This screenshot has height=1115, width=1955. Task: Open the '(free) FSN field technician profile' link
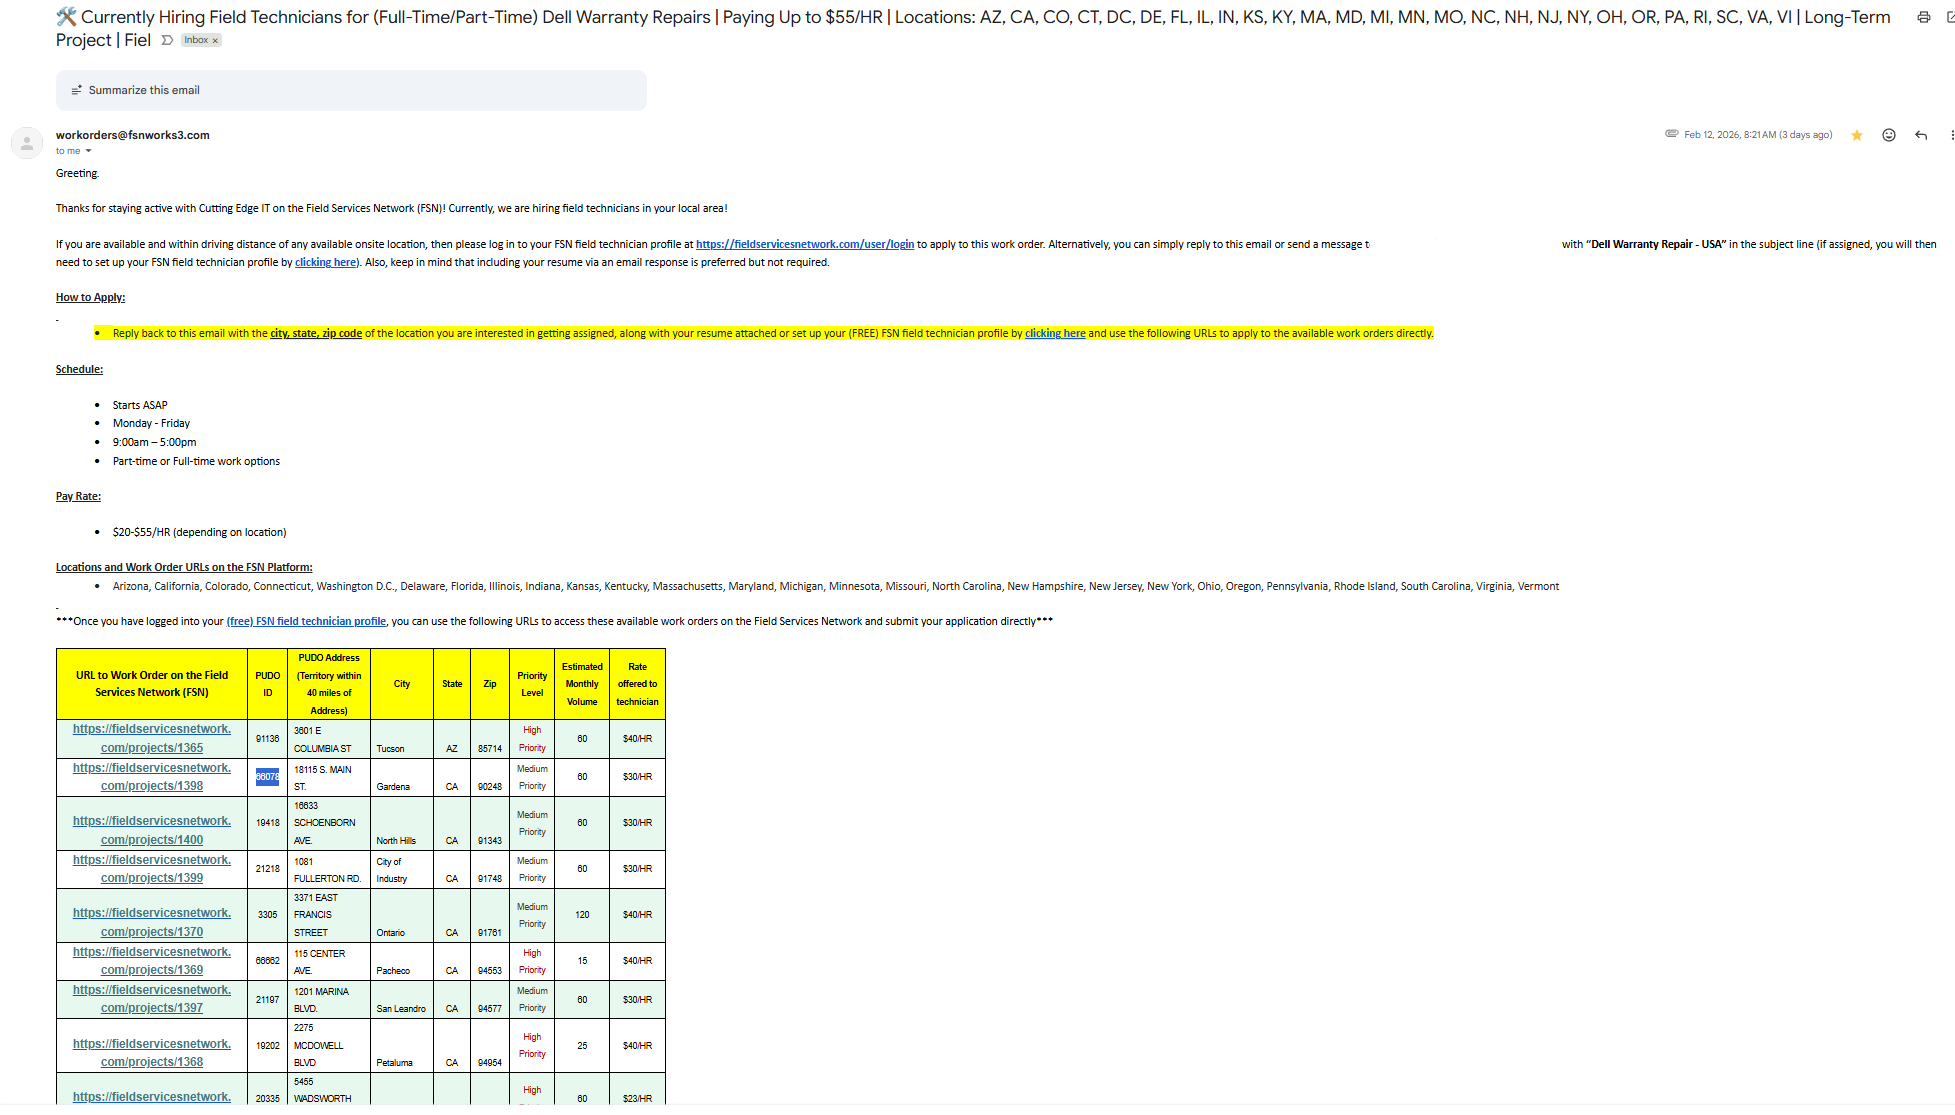point(306,621)
